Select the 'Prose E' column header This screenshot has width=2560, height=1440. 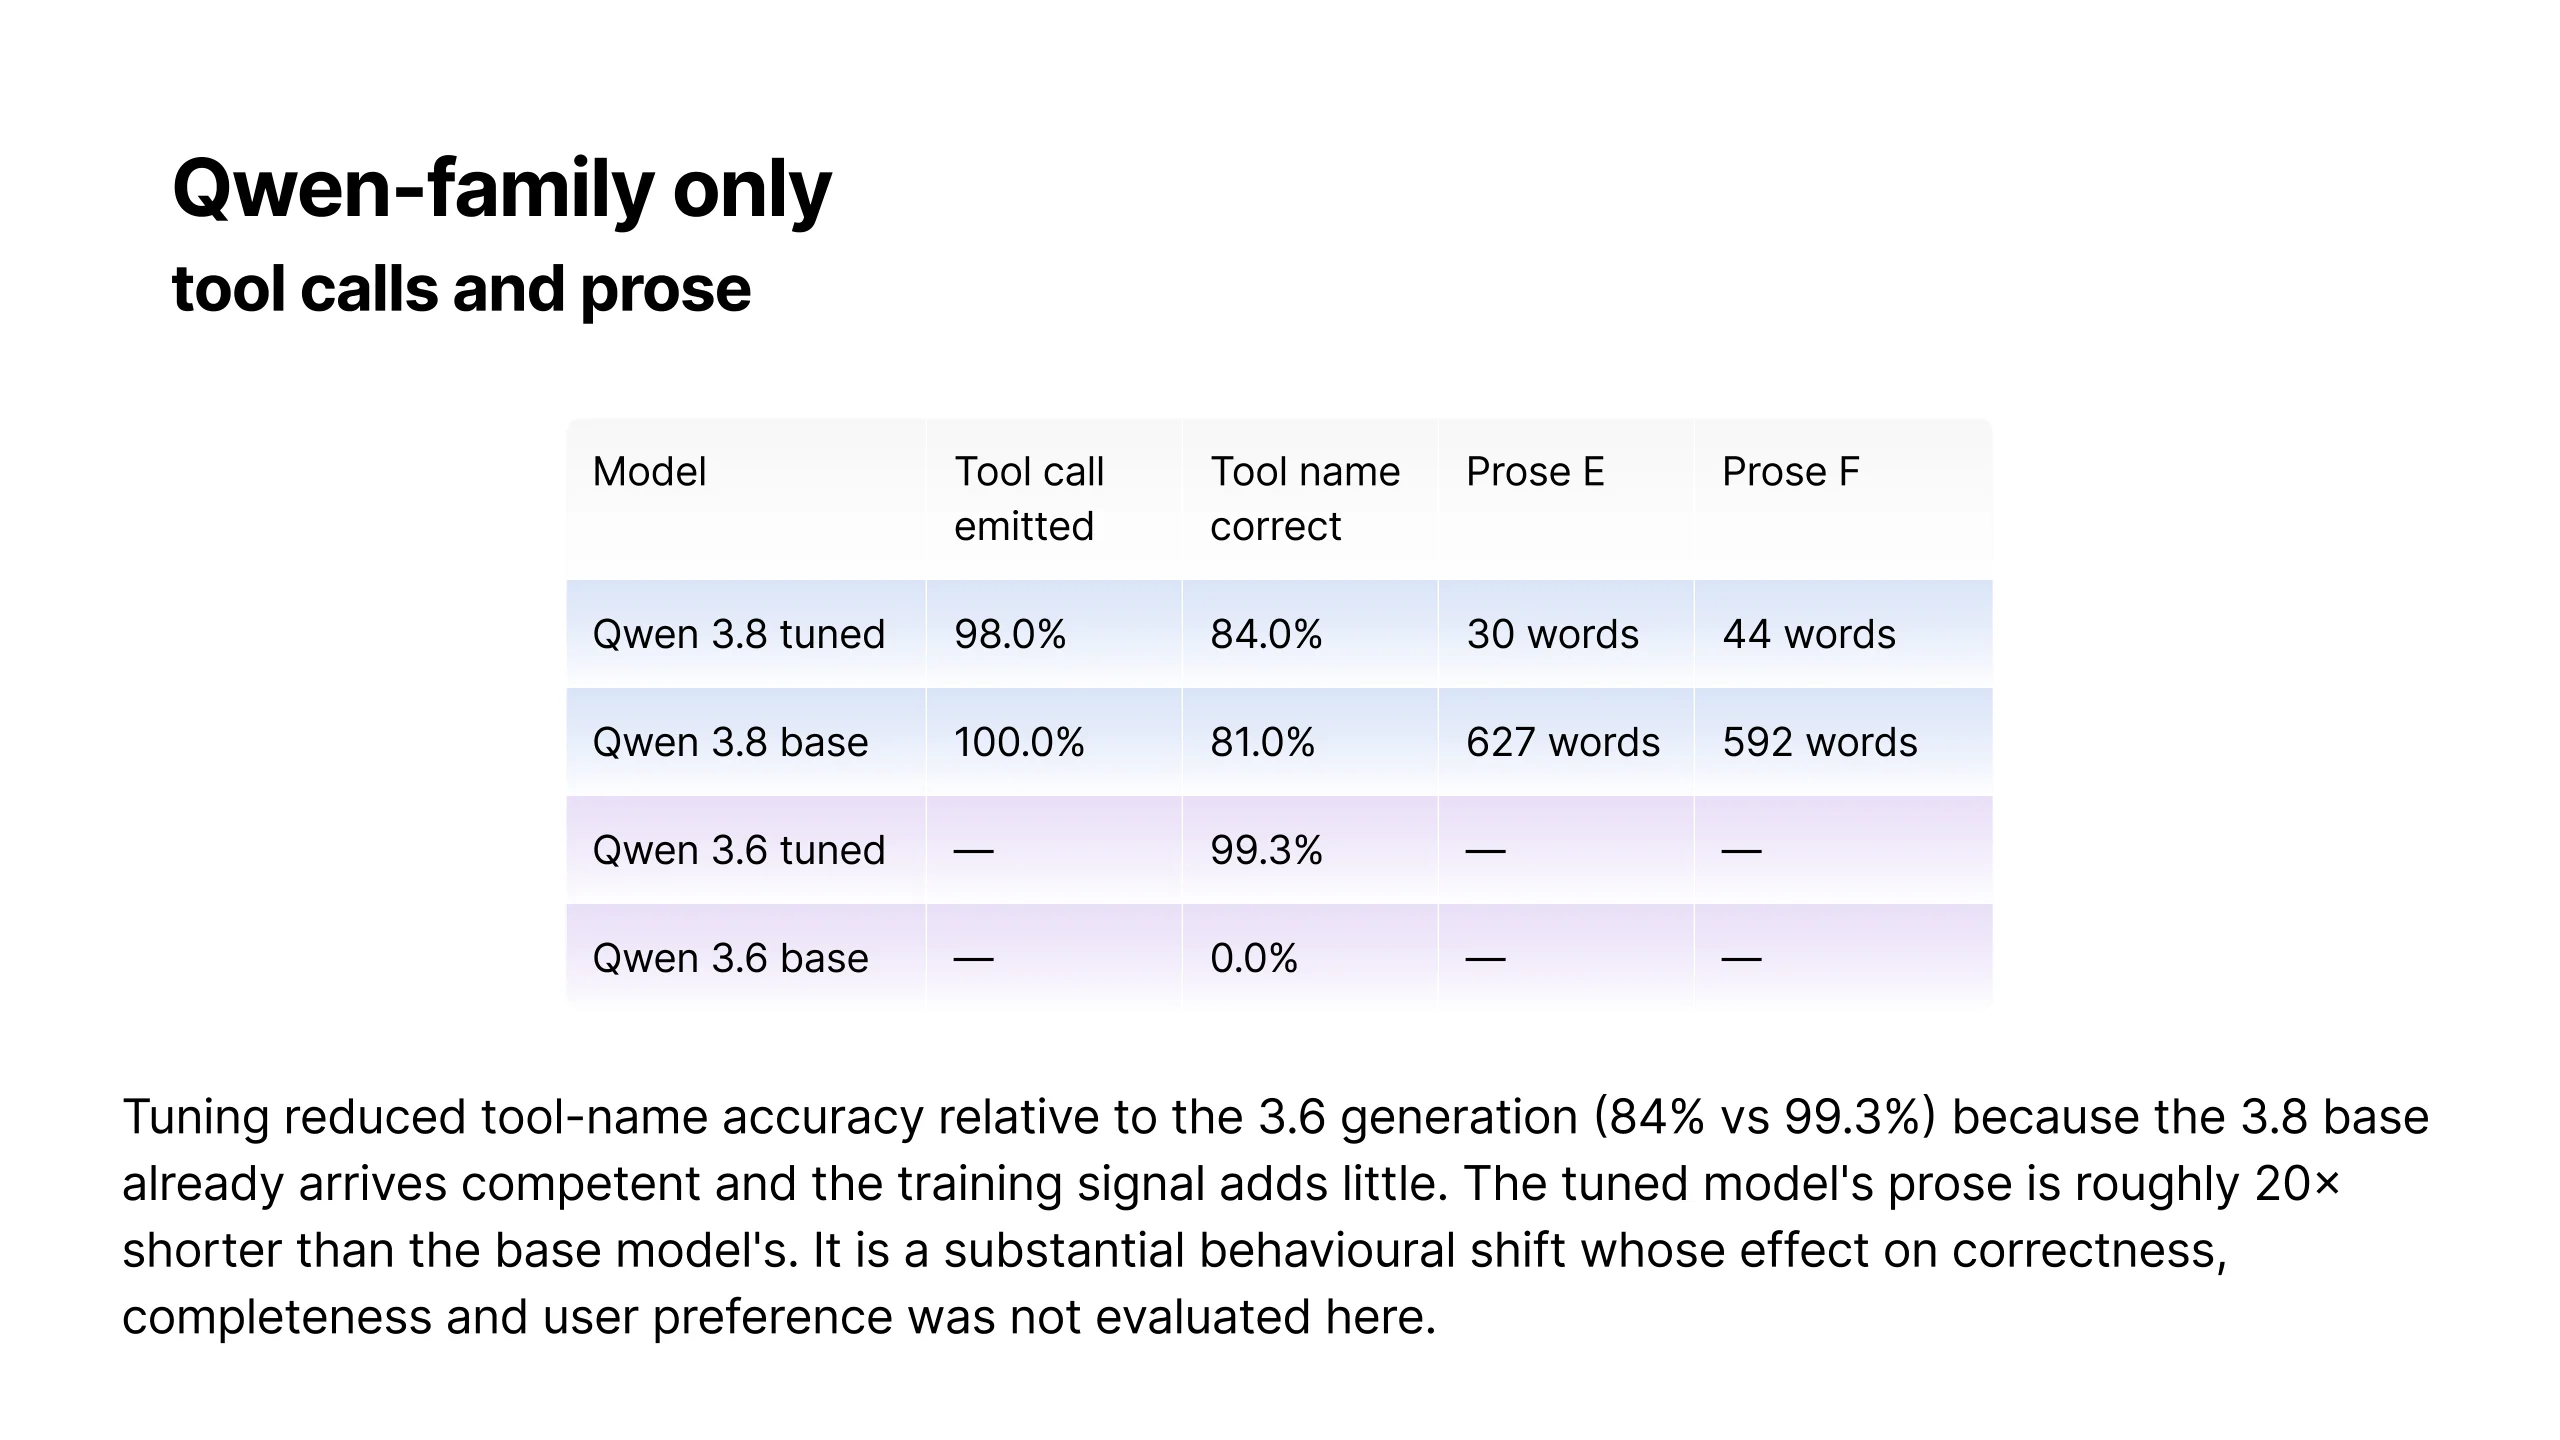pyautogui.click(x=1535, y=472)
